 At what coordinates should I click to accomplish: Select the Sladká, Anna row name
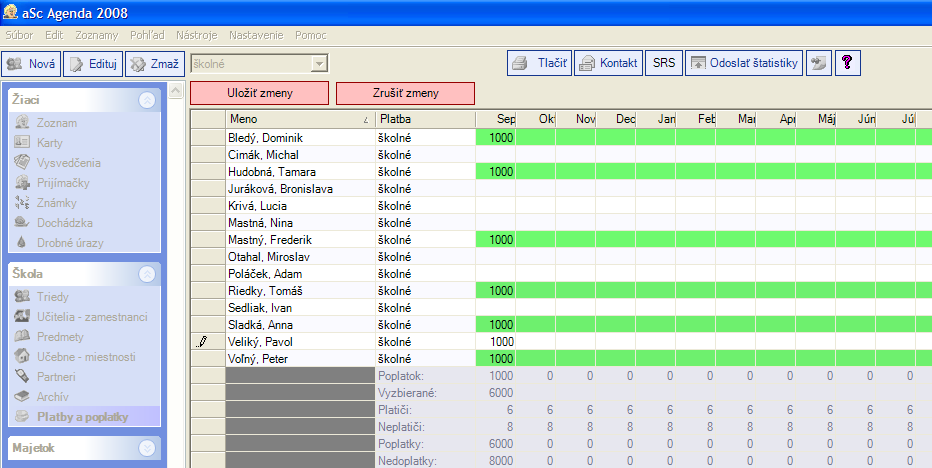coord(260,325)
